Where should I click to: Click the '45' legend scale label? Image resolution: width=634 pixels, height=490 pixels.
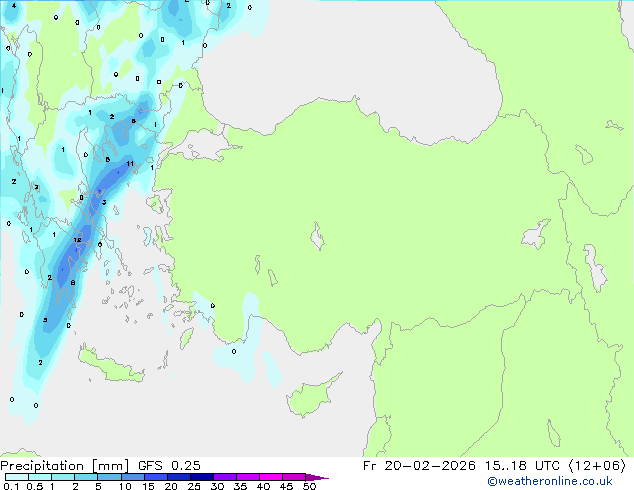click(286, 486)
